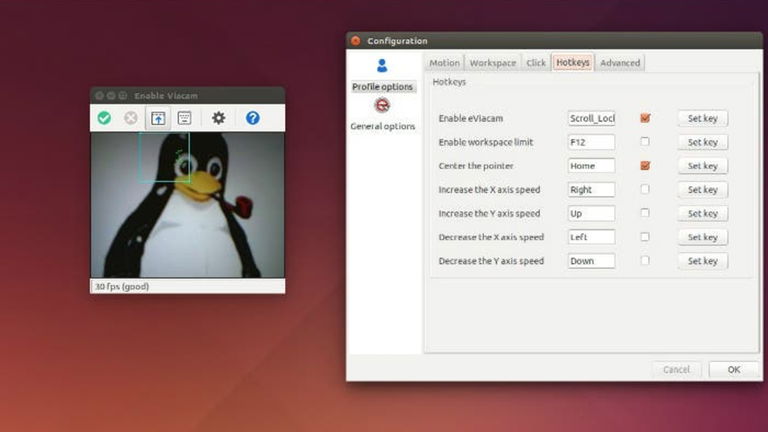Tick the Decrease Y axis speed checkbox
768x432 pixels.
(x=645, y=261)
